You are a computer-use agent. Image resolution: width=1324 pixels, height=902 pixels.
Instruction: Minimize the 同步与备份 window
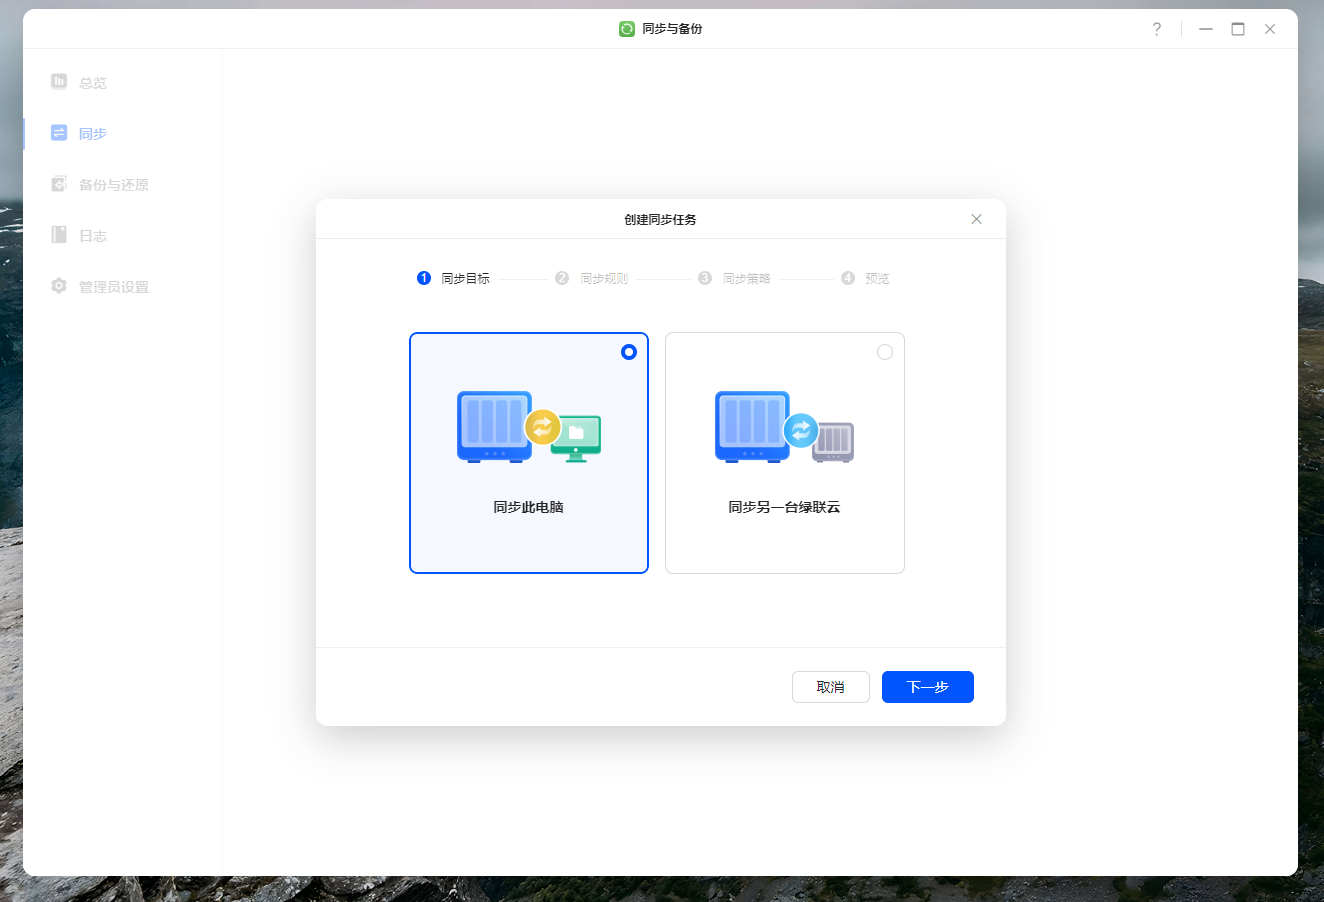point(1206,29)
